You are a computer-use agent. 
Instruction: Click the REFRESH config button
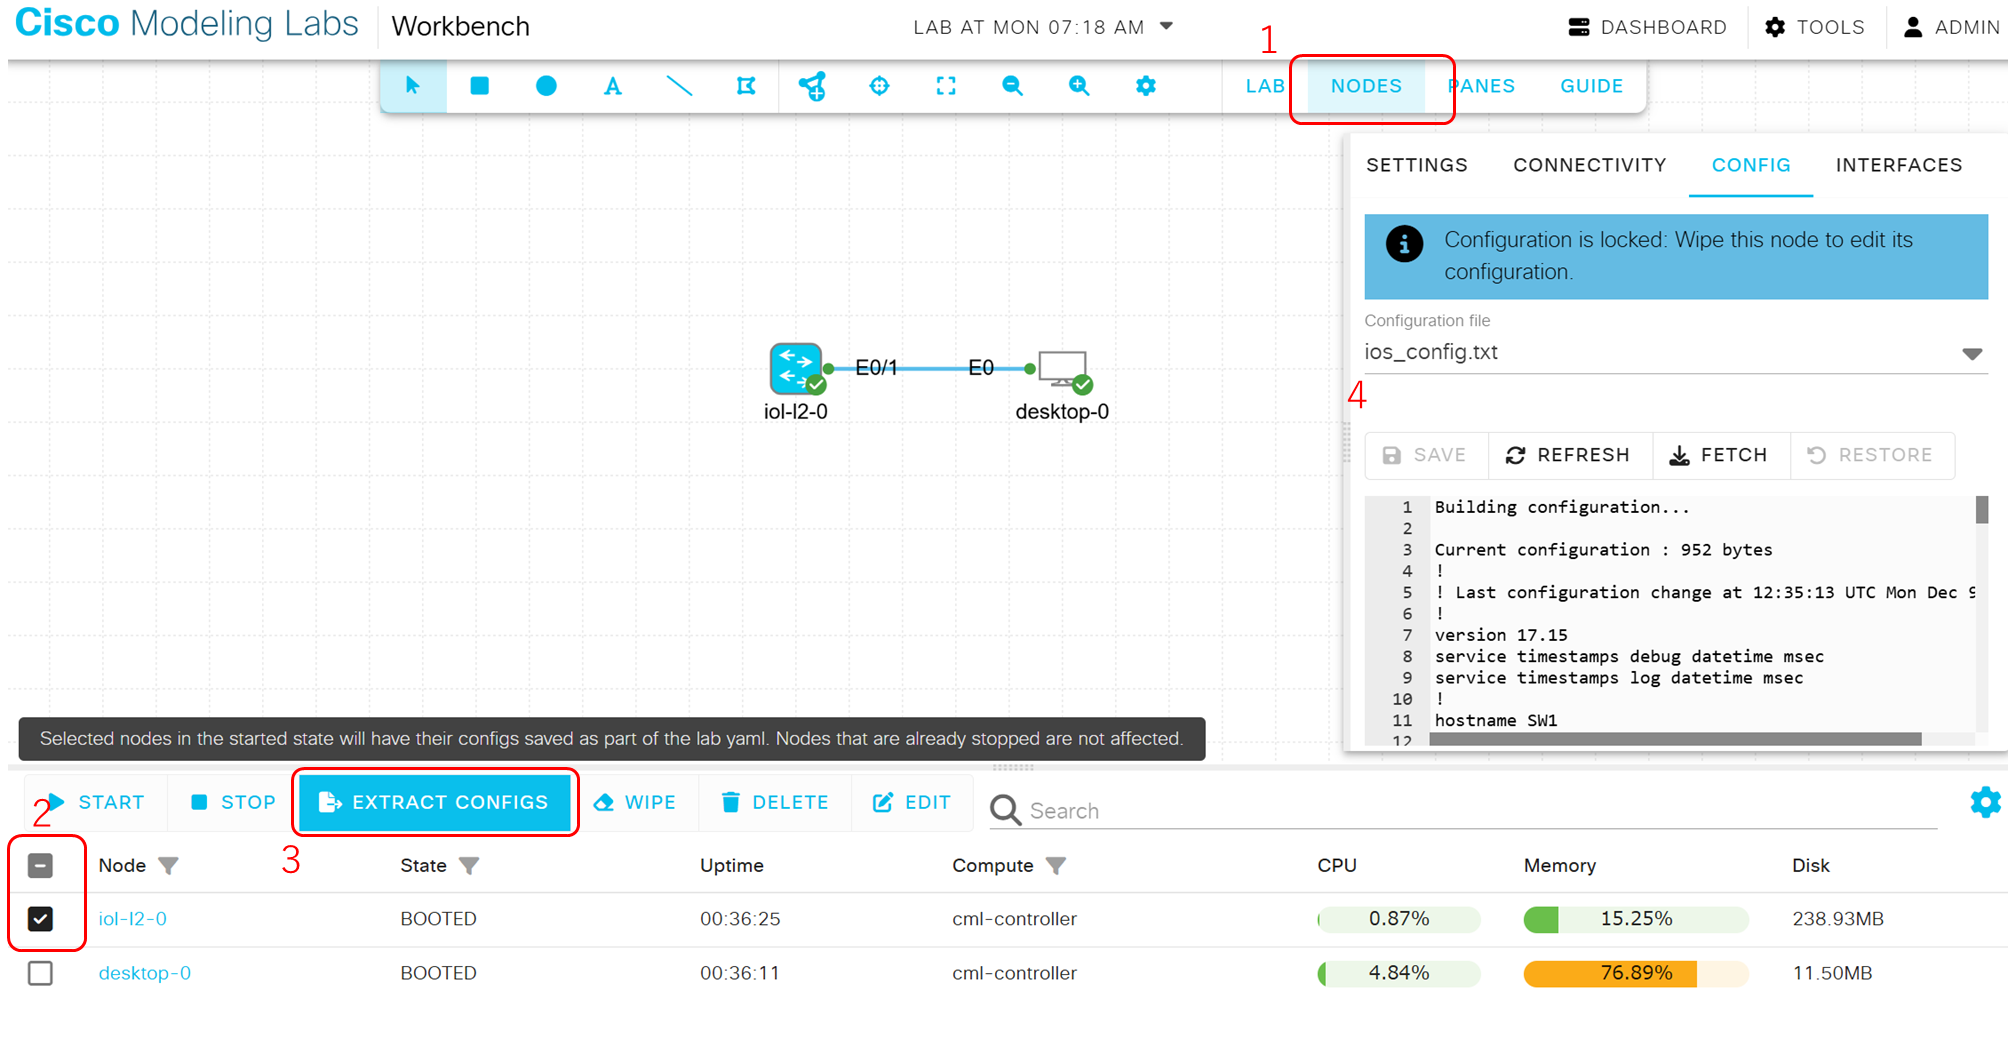click(x=1568, y=455)
